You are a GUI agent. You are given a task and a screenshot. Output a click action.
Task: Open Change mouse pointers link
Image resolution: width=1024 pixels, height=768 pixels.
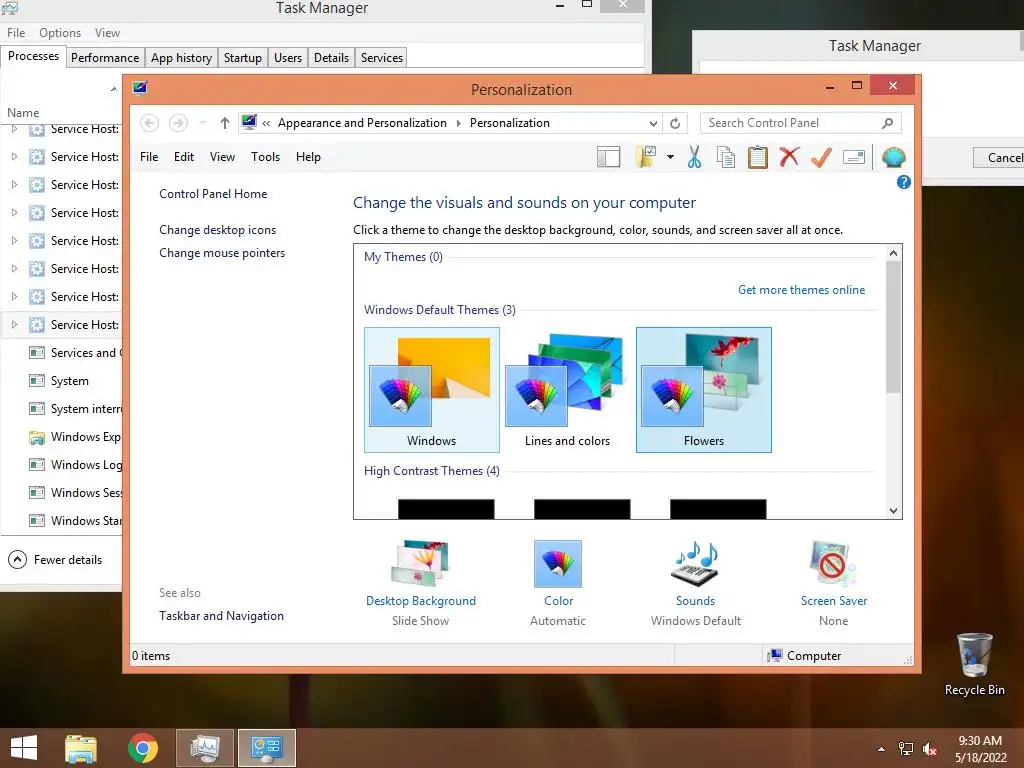click(222, 253)
